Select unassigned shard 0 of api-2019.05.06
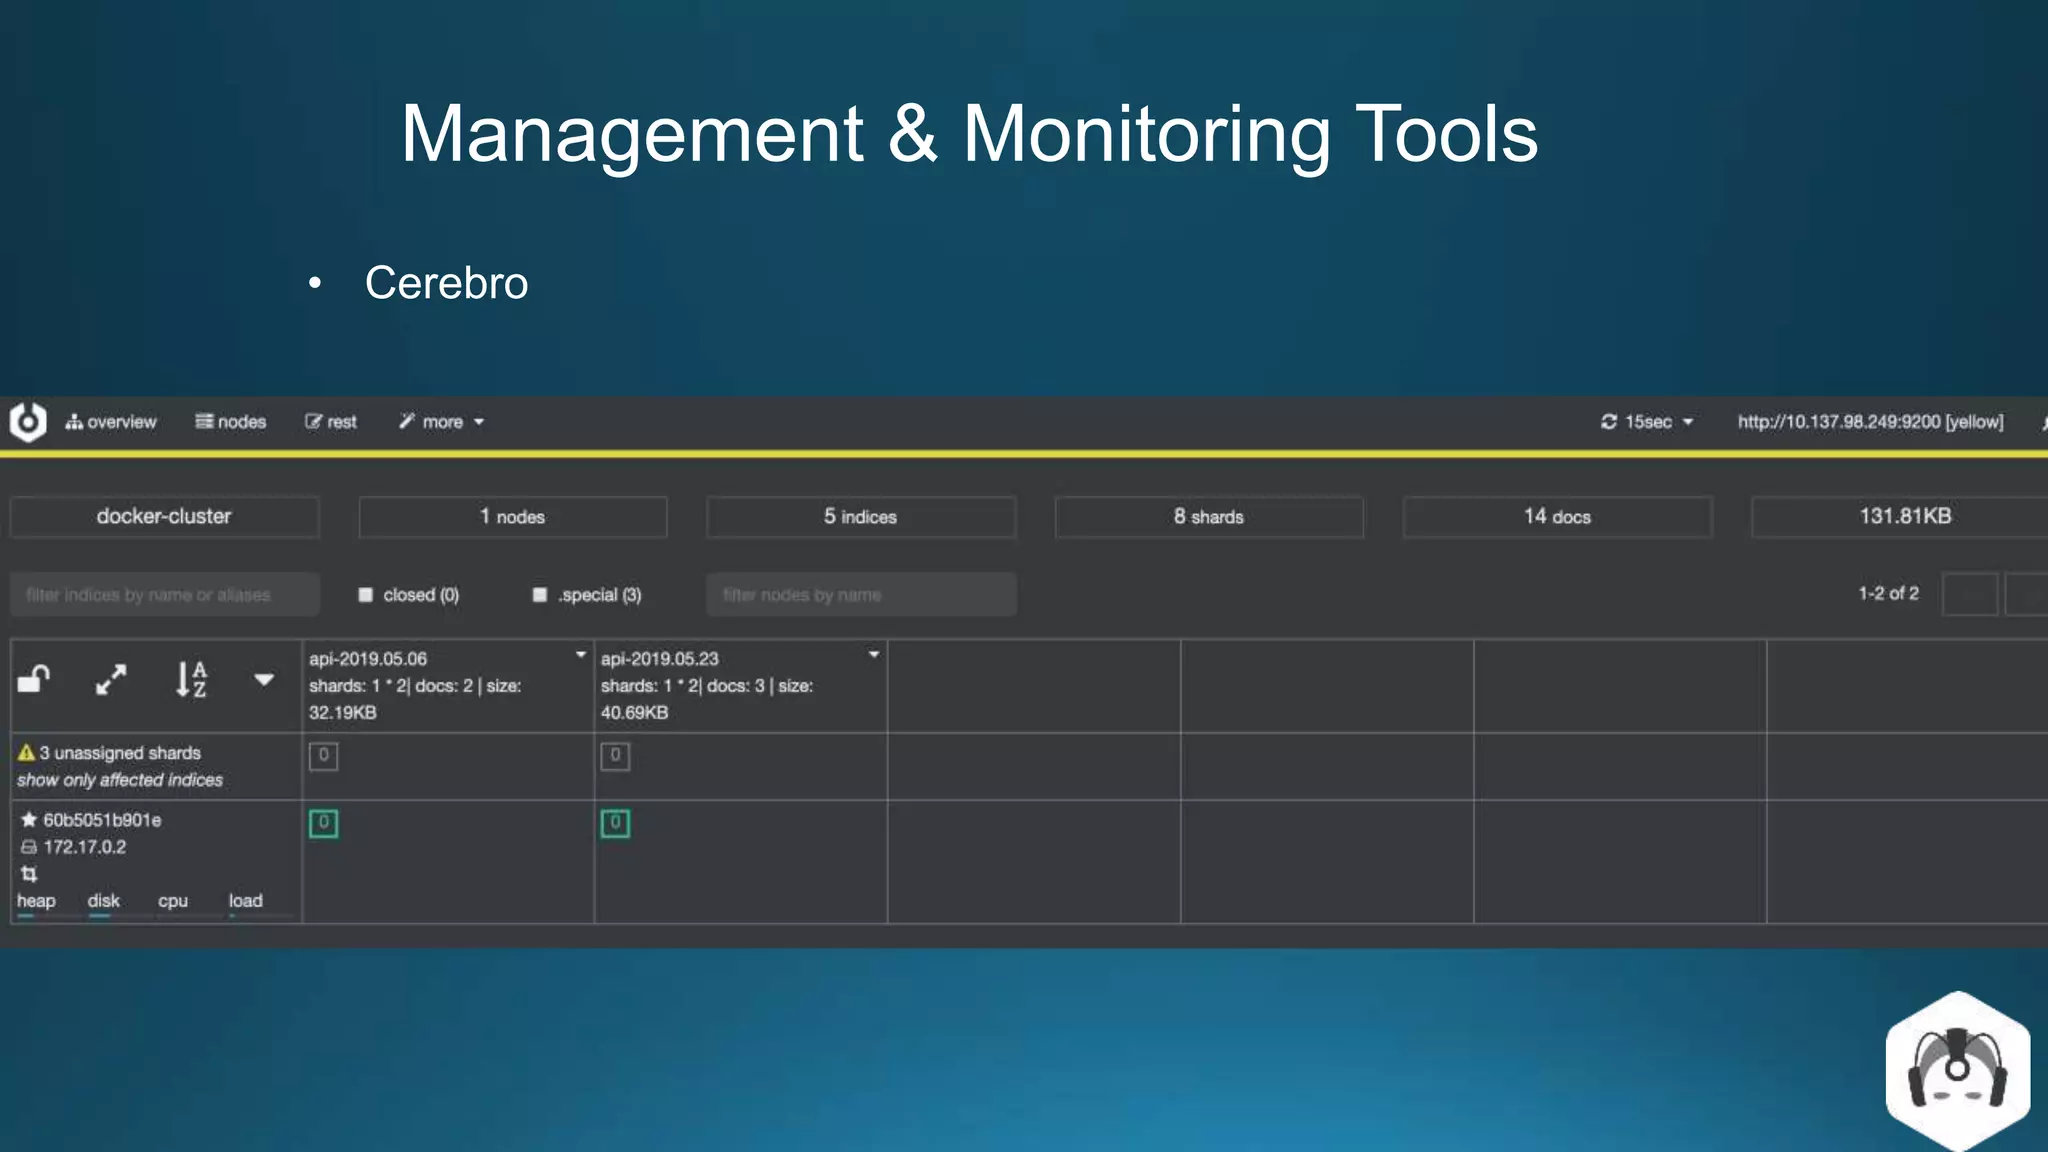 (x=323, y=756)
